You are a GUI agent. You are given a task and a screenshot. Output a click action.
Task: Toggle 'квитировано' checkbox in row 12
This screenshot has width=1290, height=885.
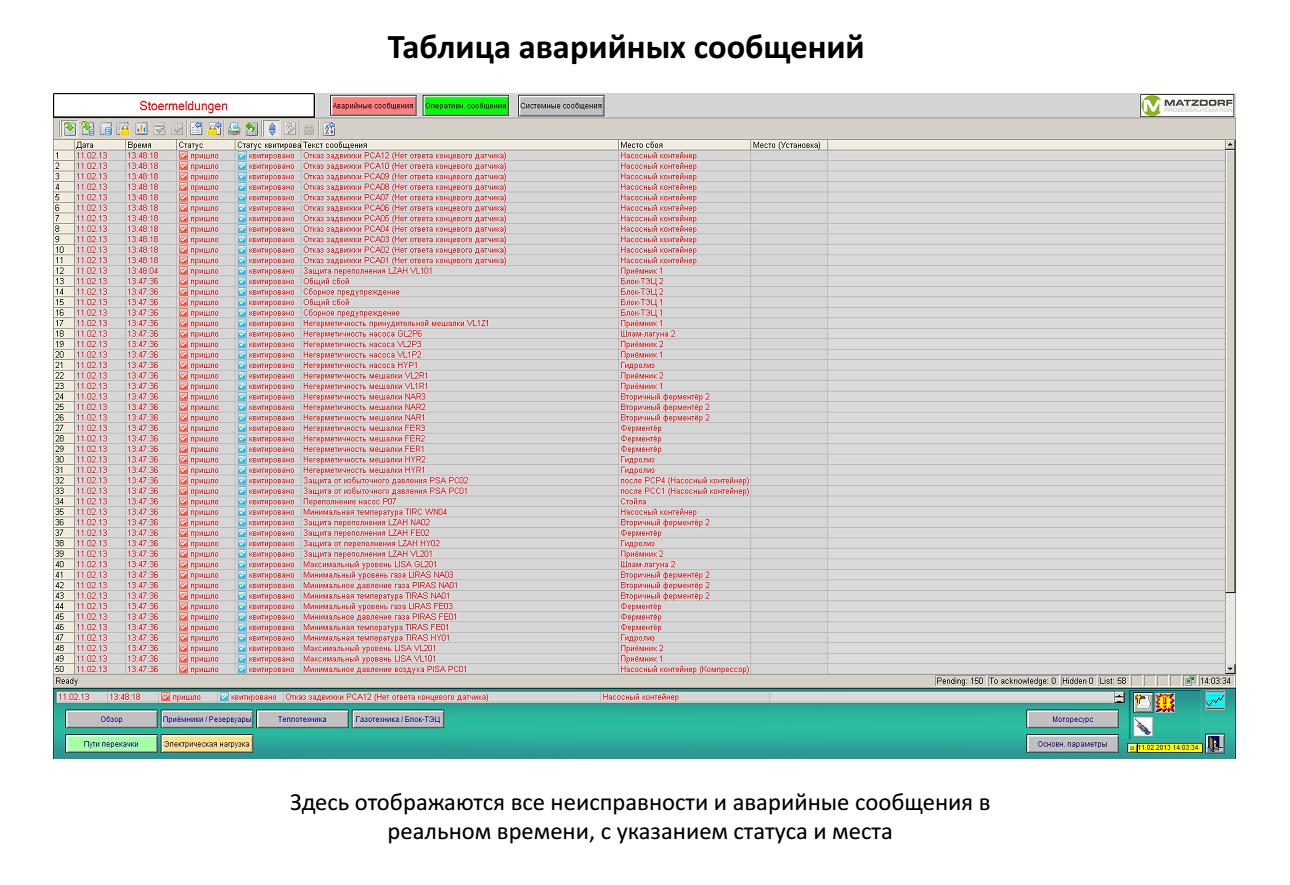click(241, 270)
